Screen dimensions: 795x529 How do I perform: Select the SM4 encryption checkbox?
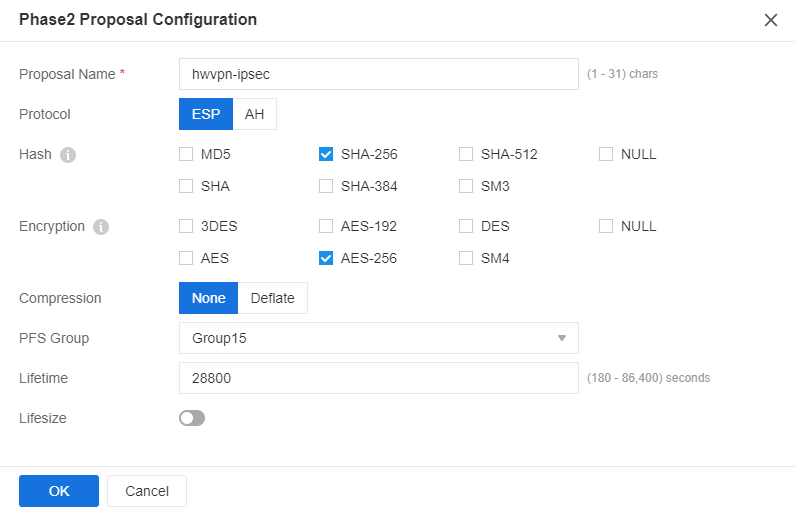(466, 258)
